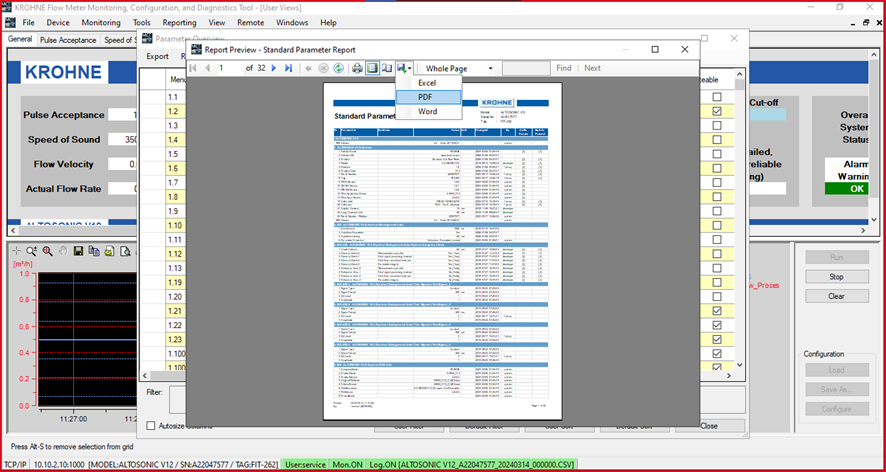The width and height of the screenshot is (886, 472).
Task: Open the Tools menu
Action: [x=142, y=23]
